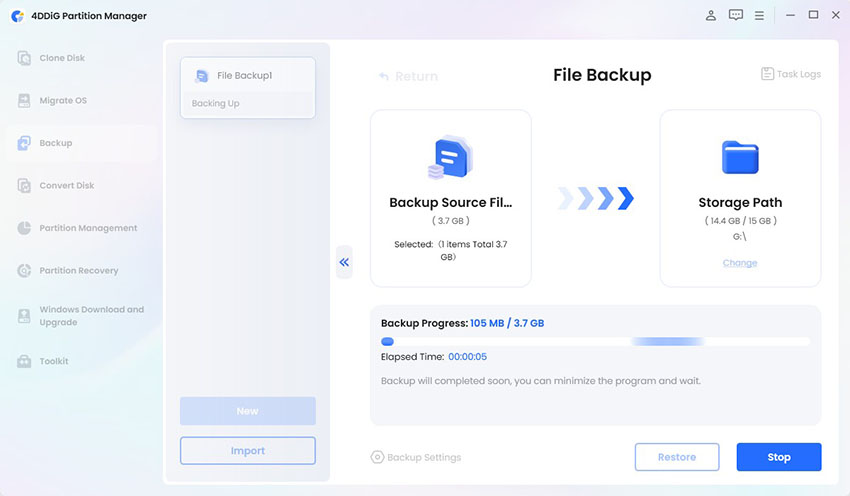The image size is (850, 496).
Task: Click the "( 14.4 GB / 15 GB )" text
Action: [x=740, y=221]
